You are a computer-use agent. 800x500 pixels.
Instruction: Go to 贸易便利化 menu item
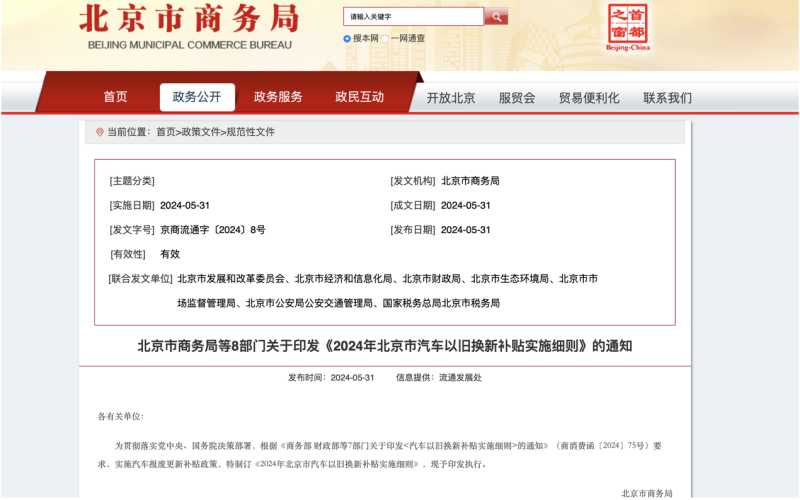[589, 98]
